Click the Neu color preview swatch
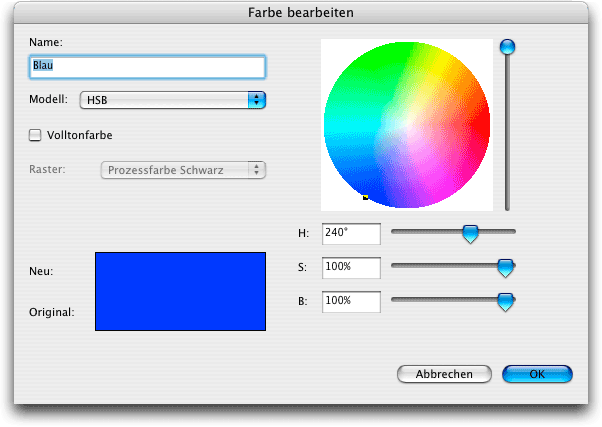 click(x=180, y=272)
